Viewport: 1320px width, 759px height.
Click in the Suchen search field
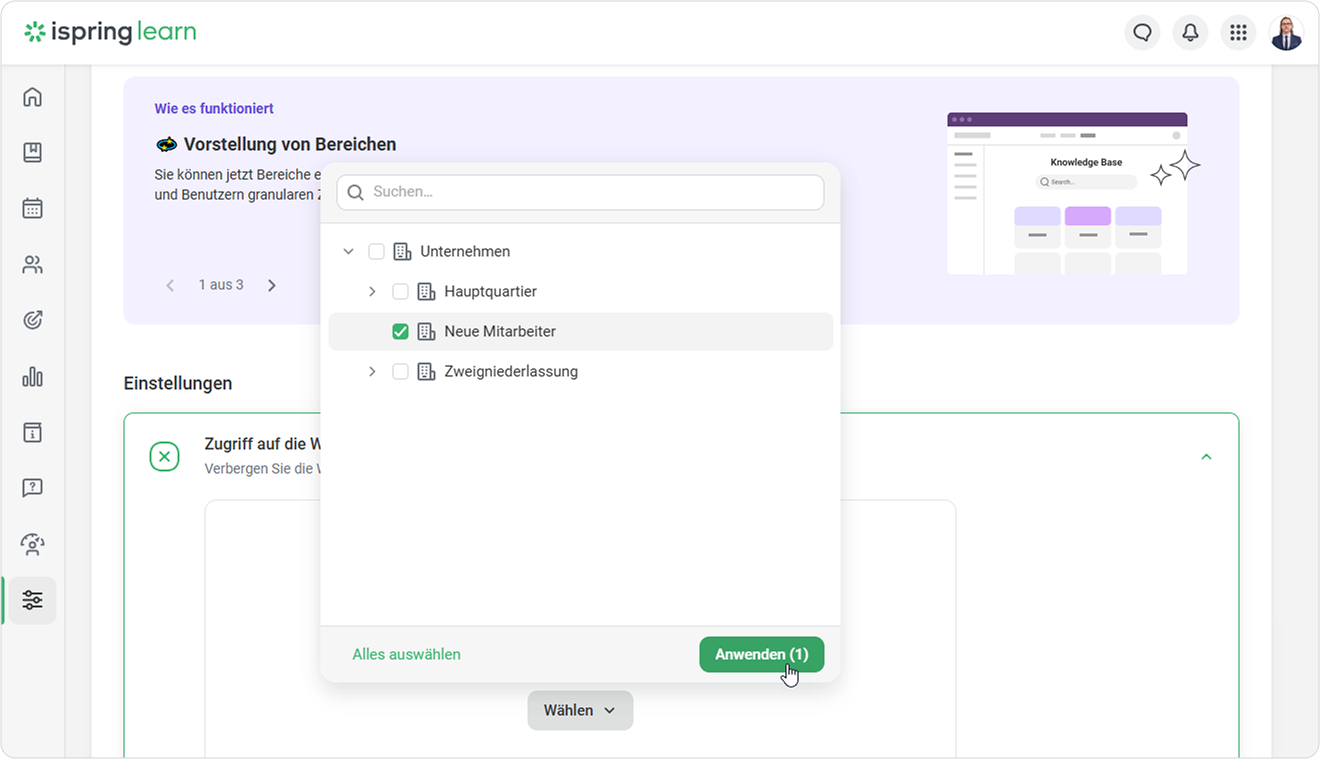[x=580, y=192]
